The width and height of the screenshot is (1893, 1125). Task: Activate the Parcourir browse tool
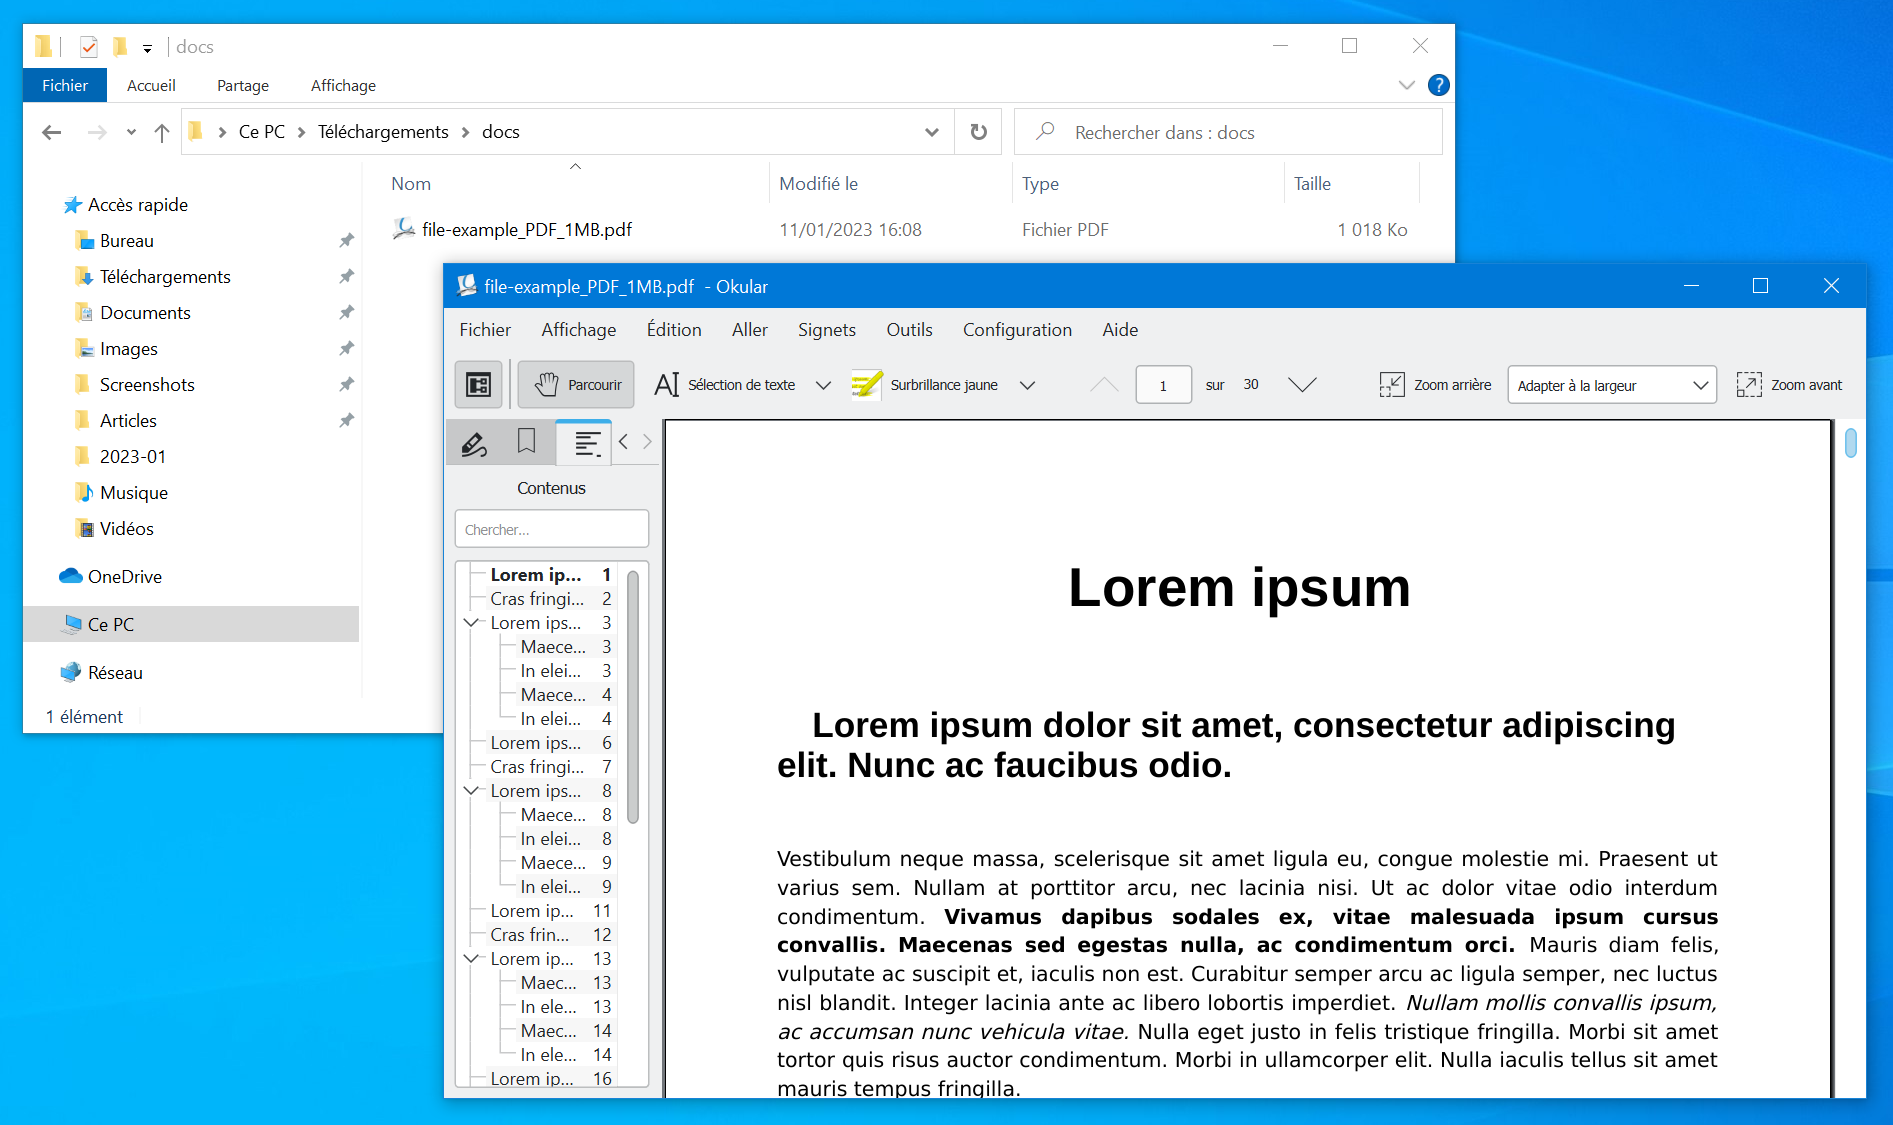click(x=576, y=385)
